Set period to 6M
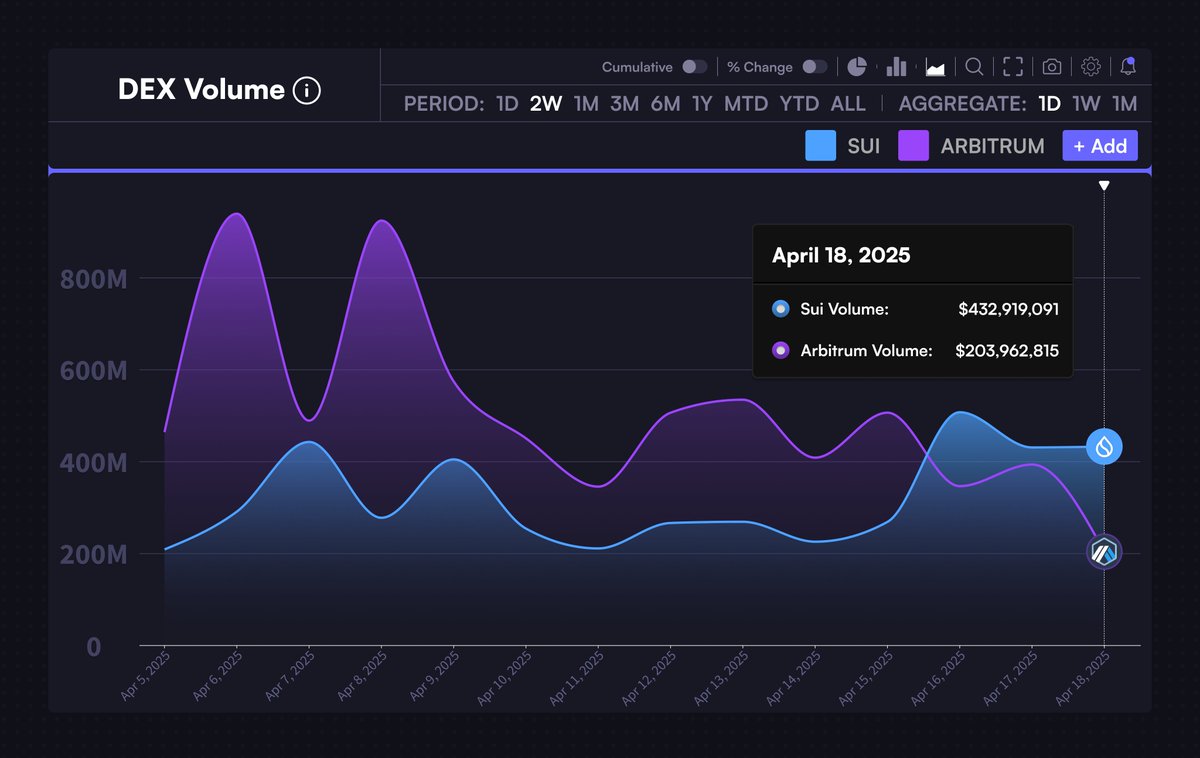Image resolution: width=1200 pixels, height=758 pixels. pos(665,104)
